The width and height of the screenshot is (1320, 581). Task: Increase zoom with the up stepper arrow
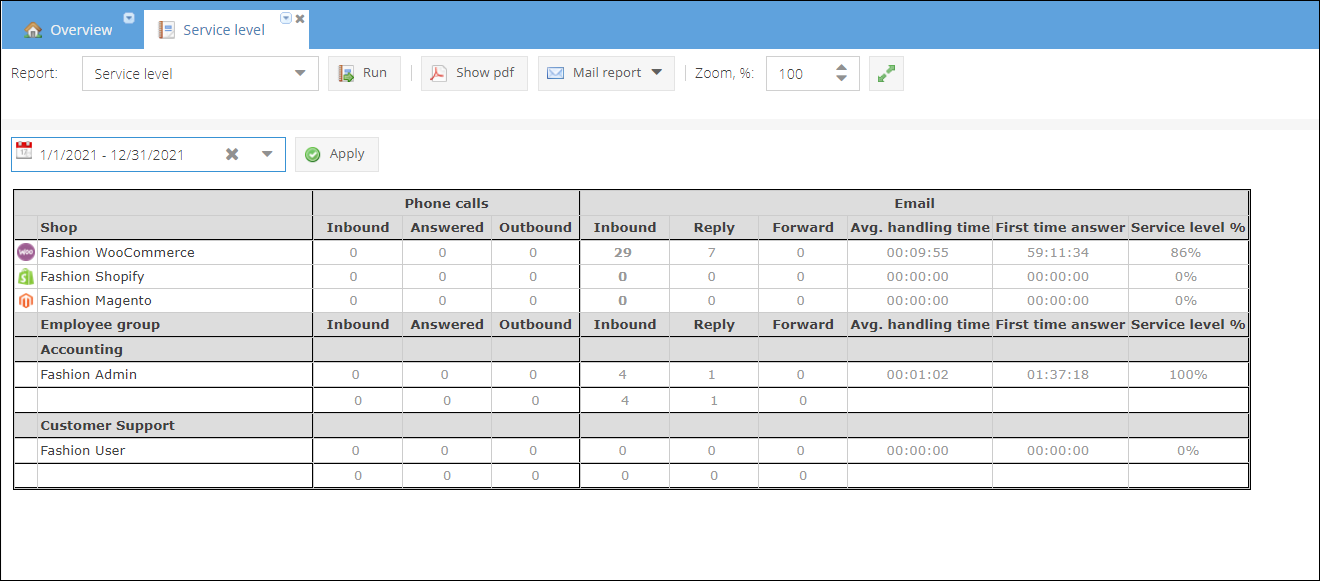842,67
